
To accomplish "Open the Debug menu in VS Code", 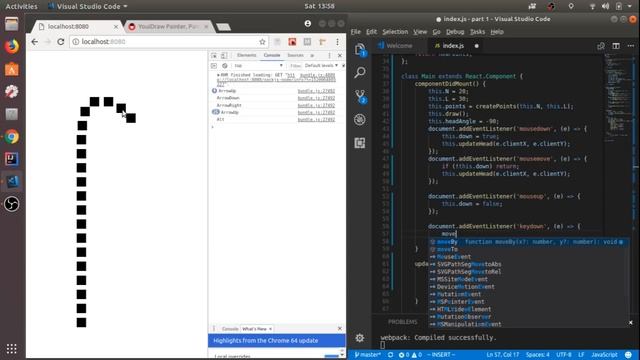I will (x=455, y=32).
